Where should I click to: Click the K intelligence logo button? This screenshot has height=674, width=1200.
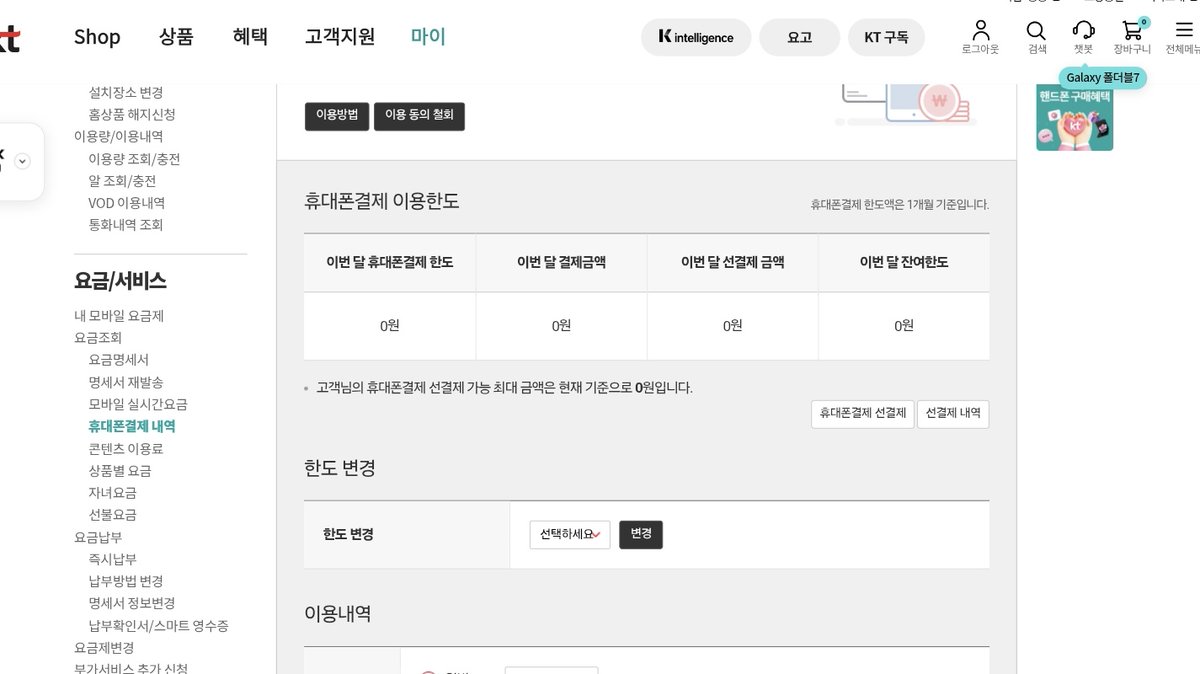coord(696,37)
